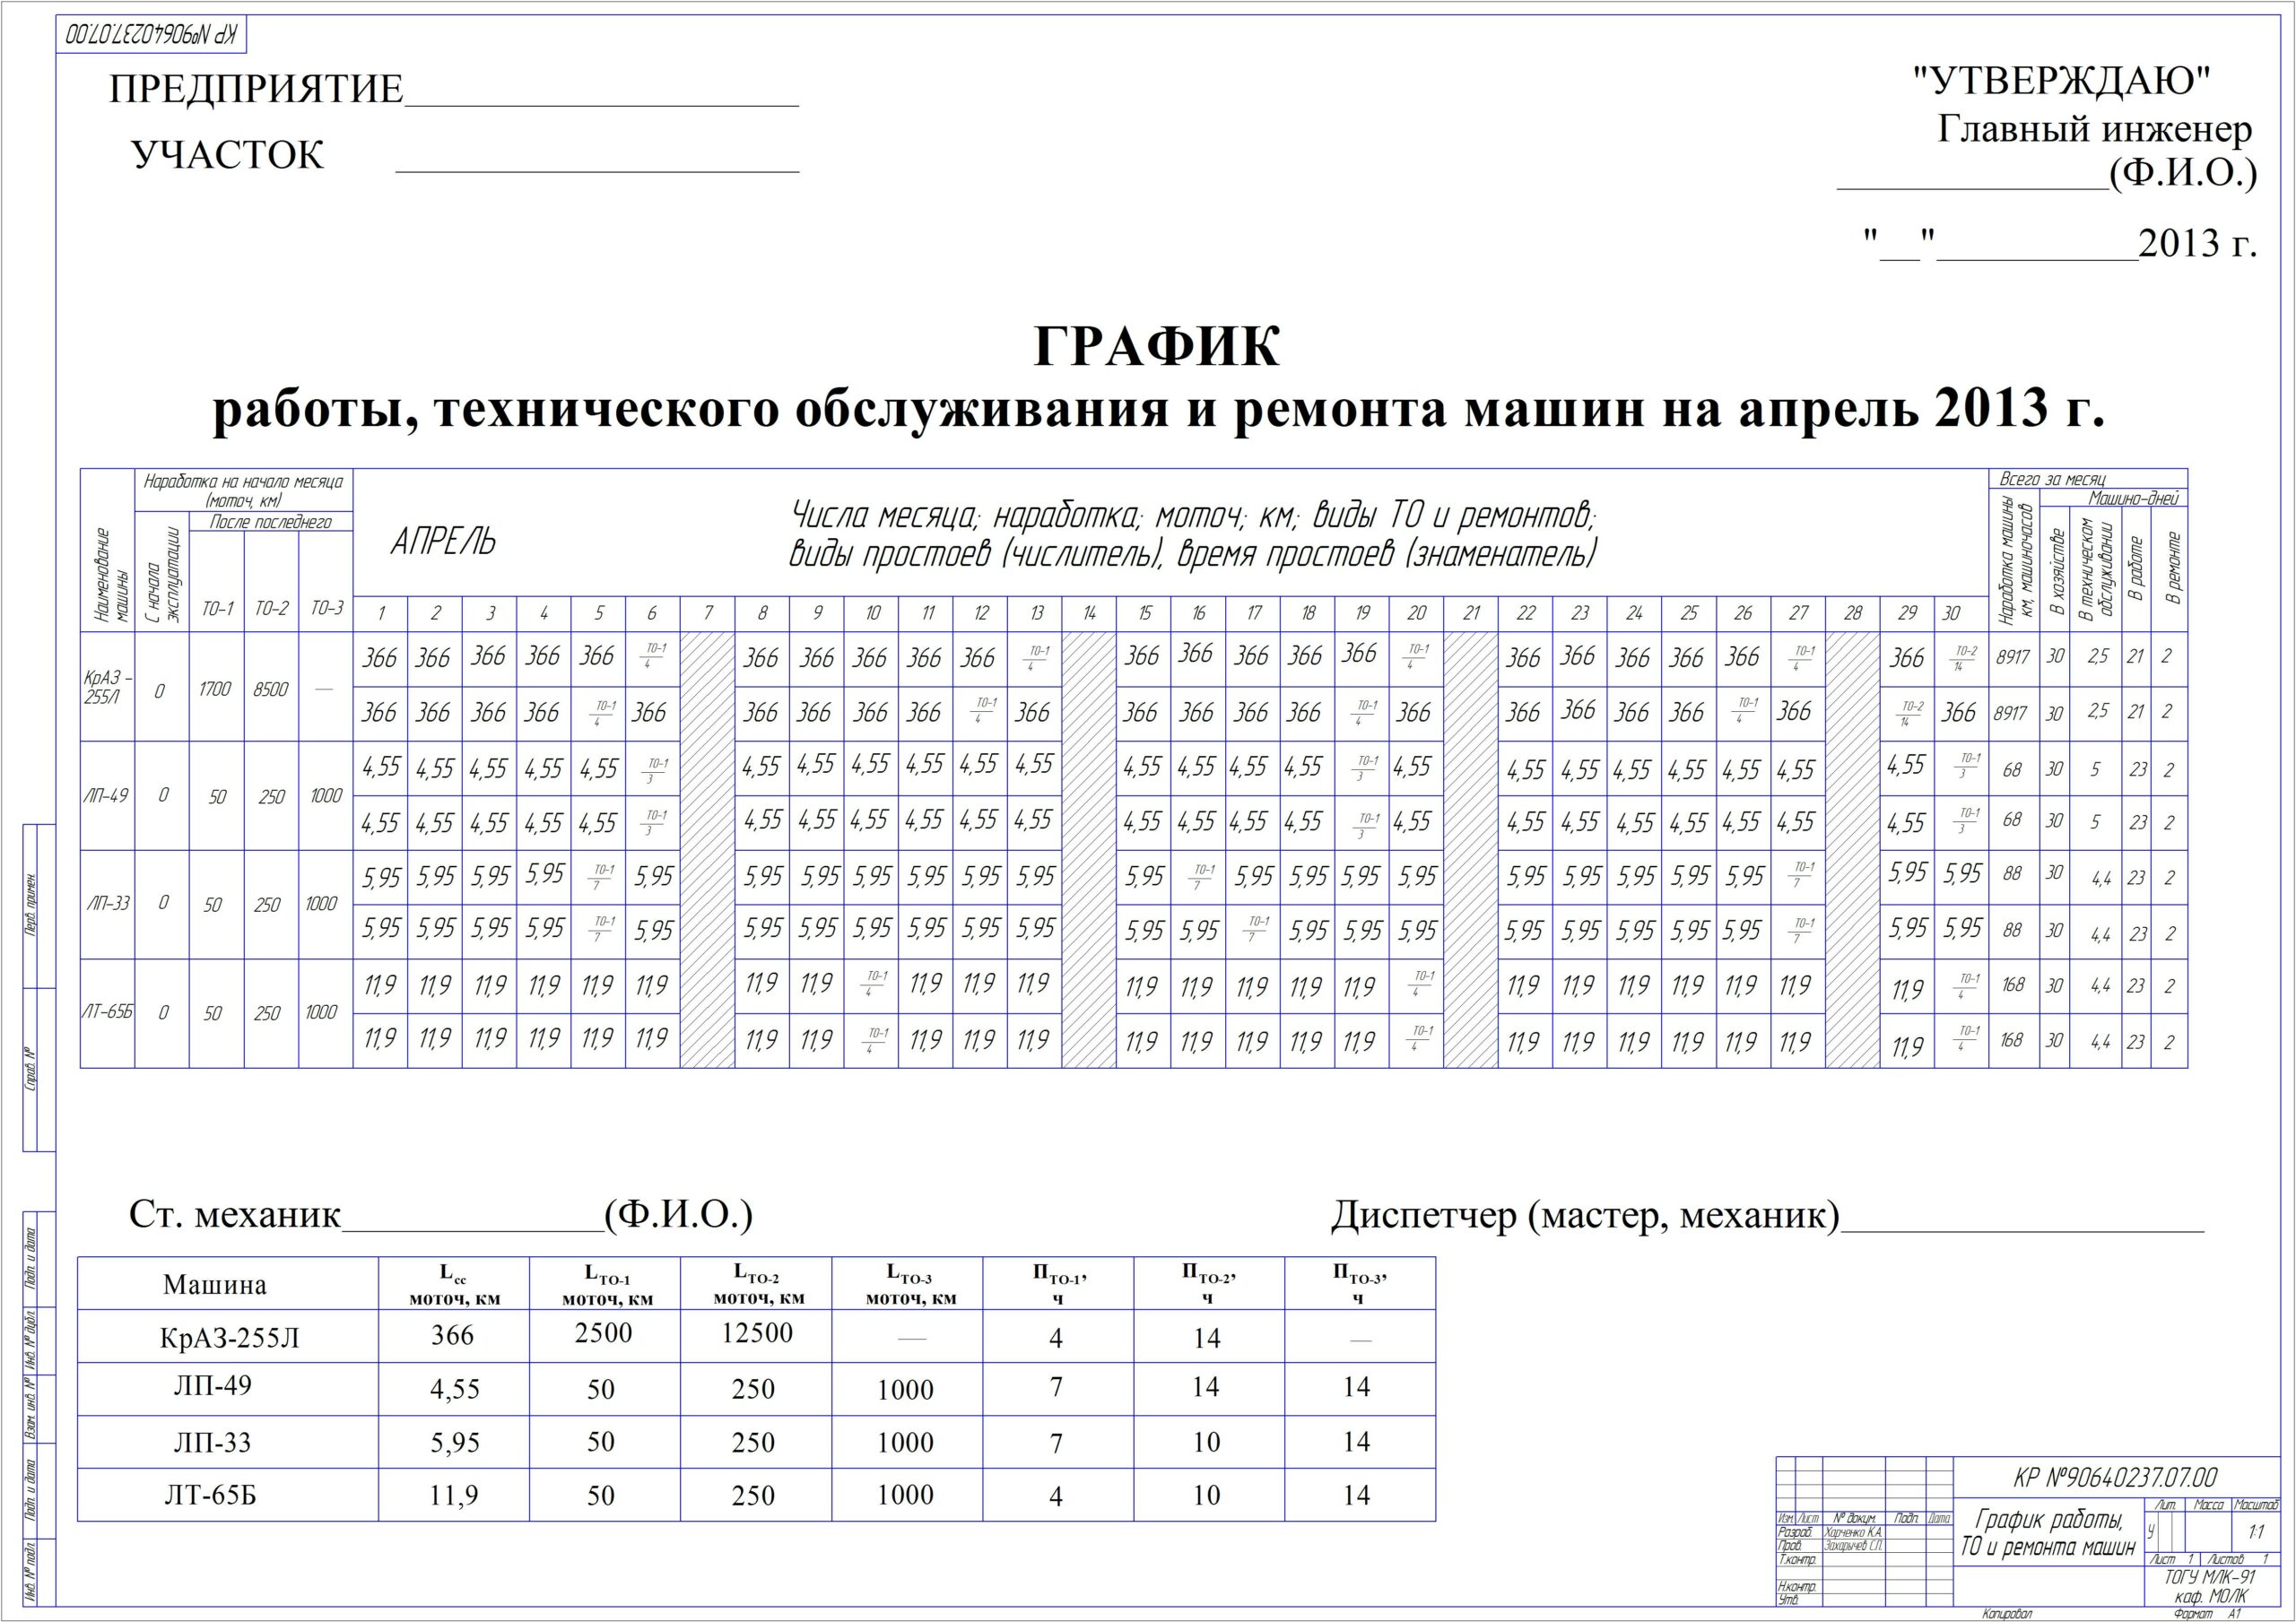Click rotated header "В хозяйстве"

coord(2057,572)
